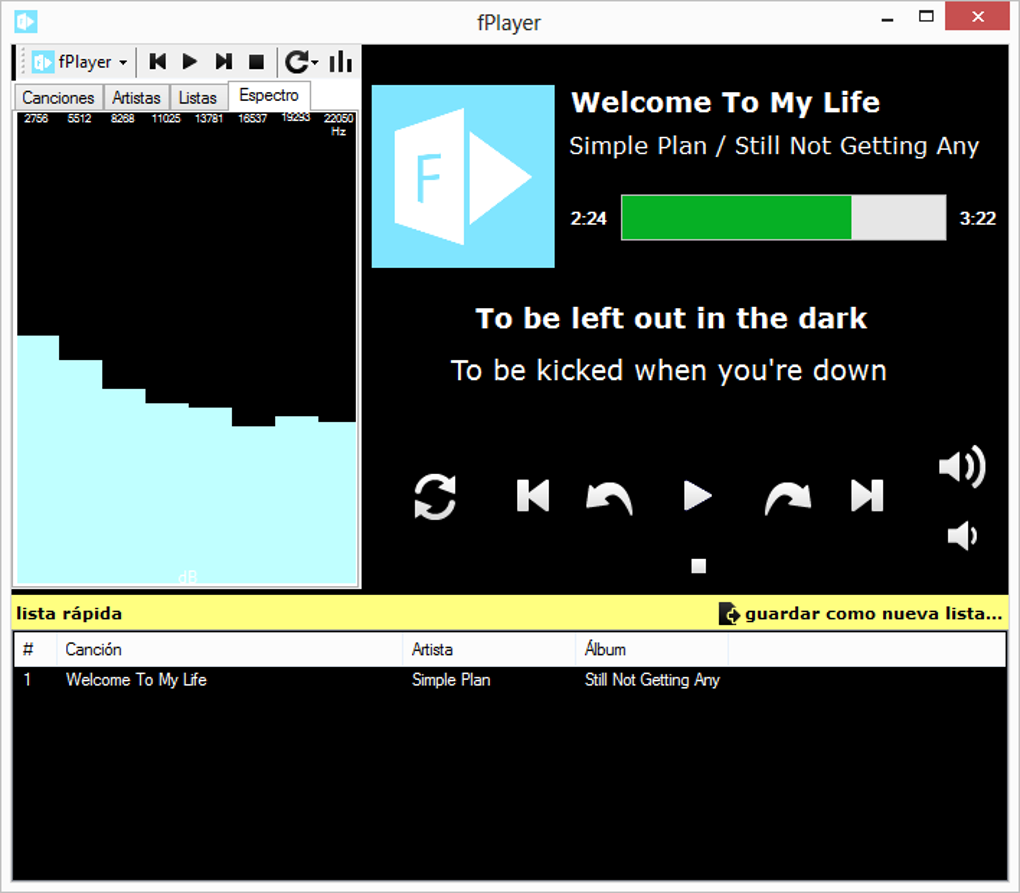Sort by the Álbum column header
1020x893 pixels.
tap(652, 649)
